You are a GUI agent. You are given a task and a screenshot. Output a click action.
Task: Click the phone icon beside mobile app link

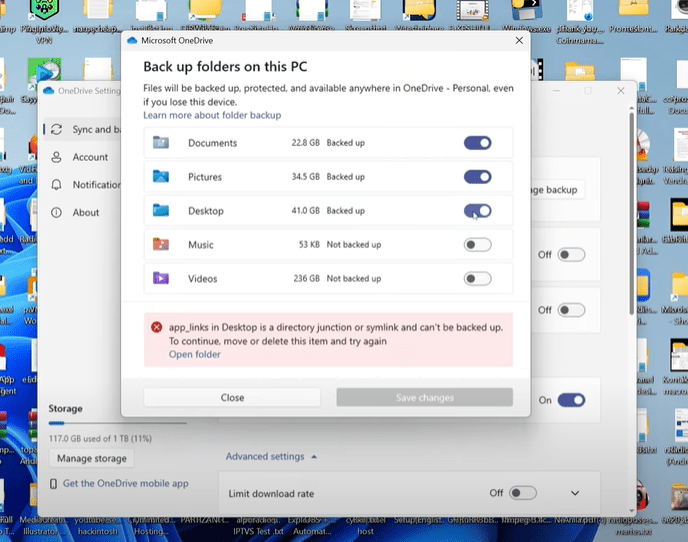54,484
